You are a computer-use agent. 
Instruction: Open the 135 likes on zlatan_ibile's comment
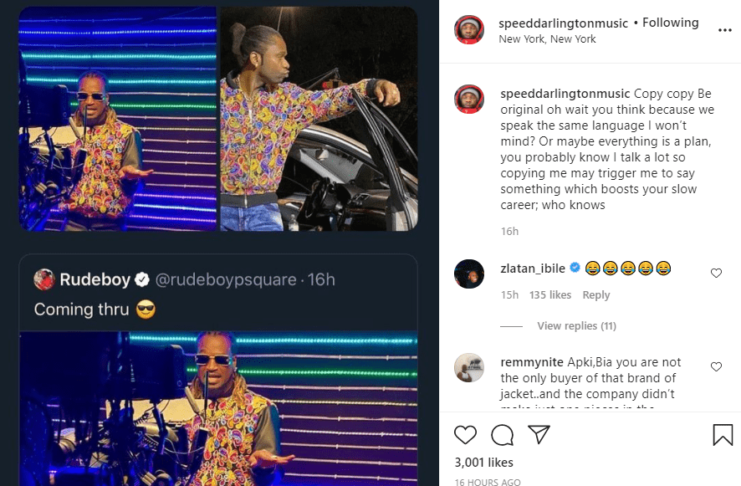[550, 295]
